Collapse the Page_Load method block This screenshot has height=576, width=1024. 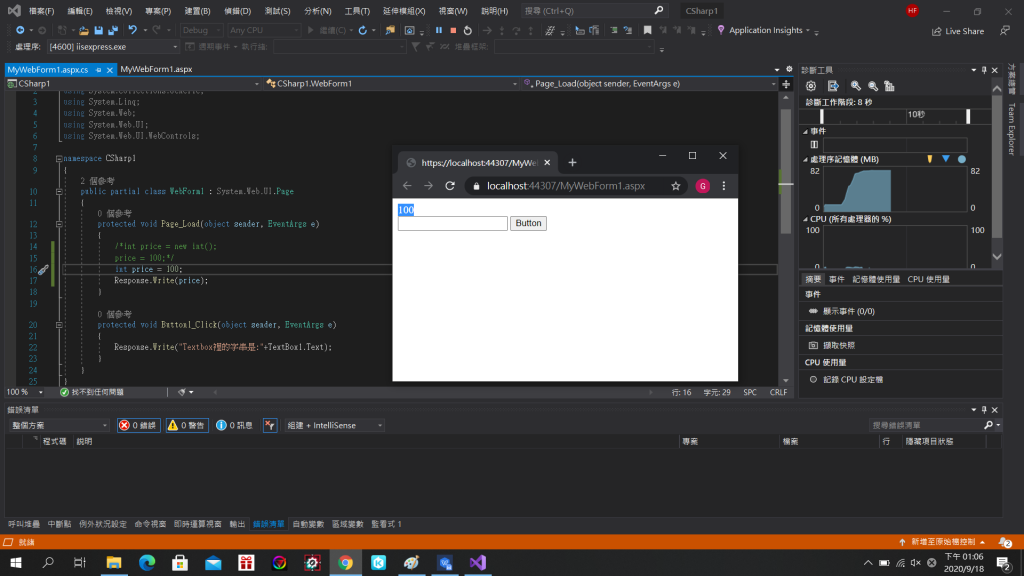click(x=59, y=224)
